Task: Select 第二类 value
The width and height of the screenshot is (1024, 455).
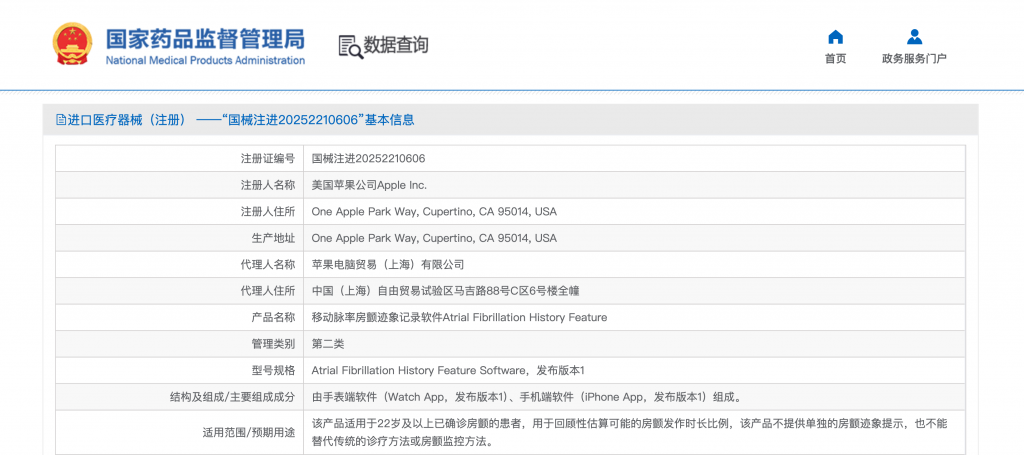Action: point(328,343)
